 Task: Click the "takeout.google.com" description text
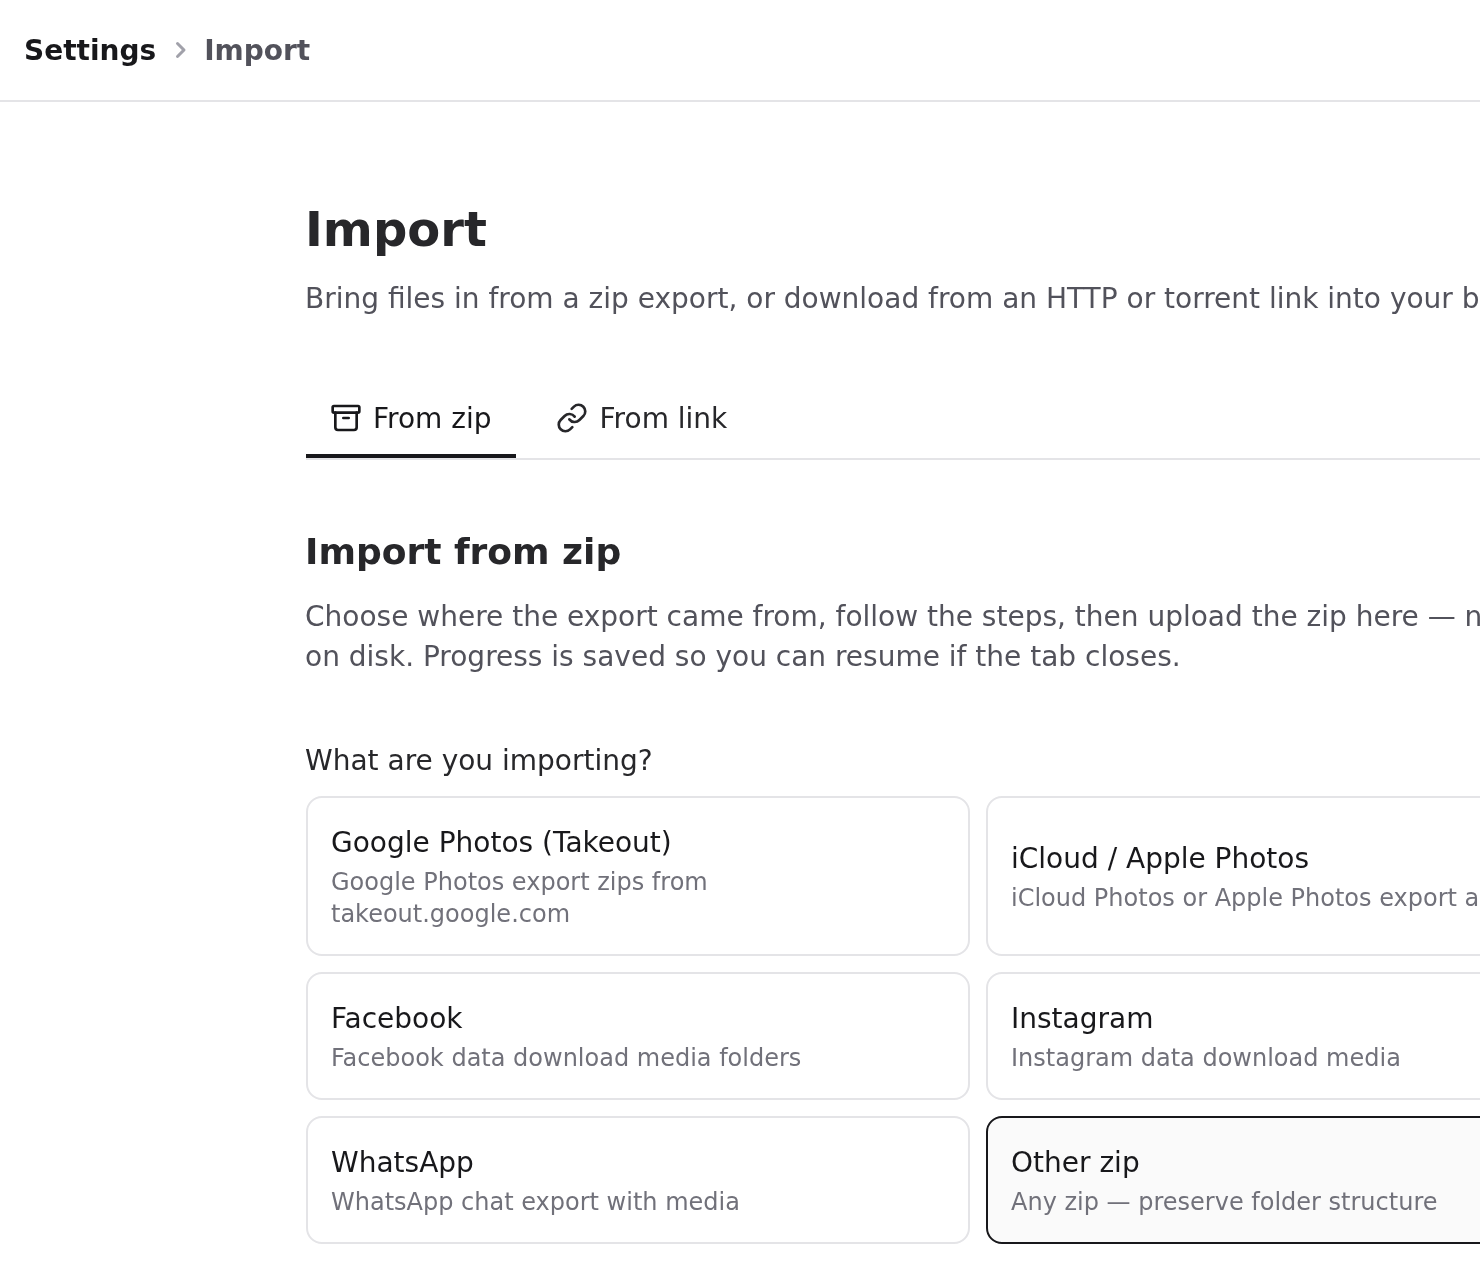(x=450, y=914)
